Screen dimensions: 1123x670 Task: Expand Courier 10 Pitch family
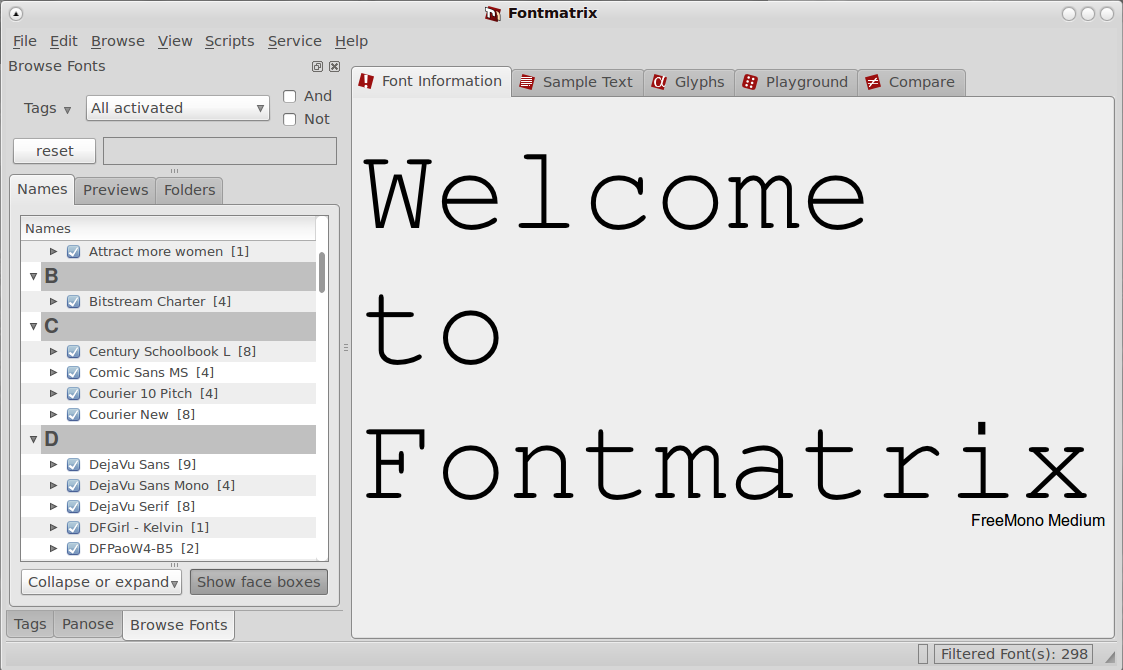click(x=53, y=393)
